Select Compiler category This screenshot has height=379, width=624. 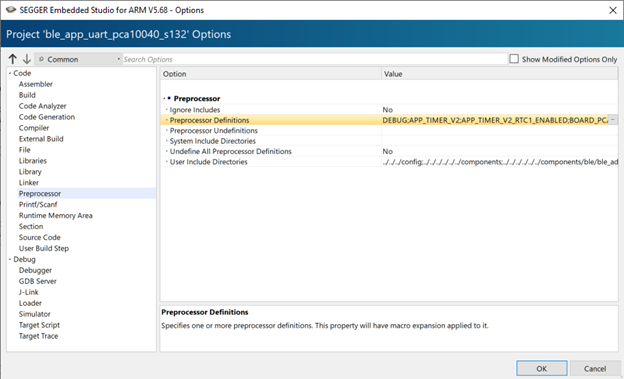pos(34,128)
